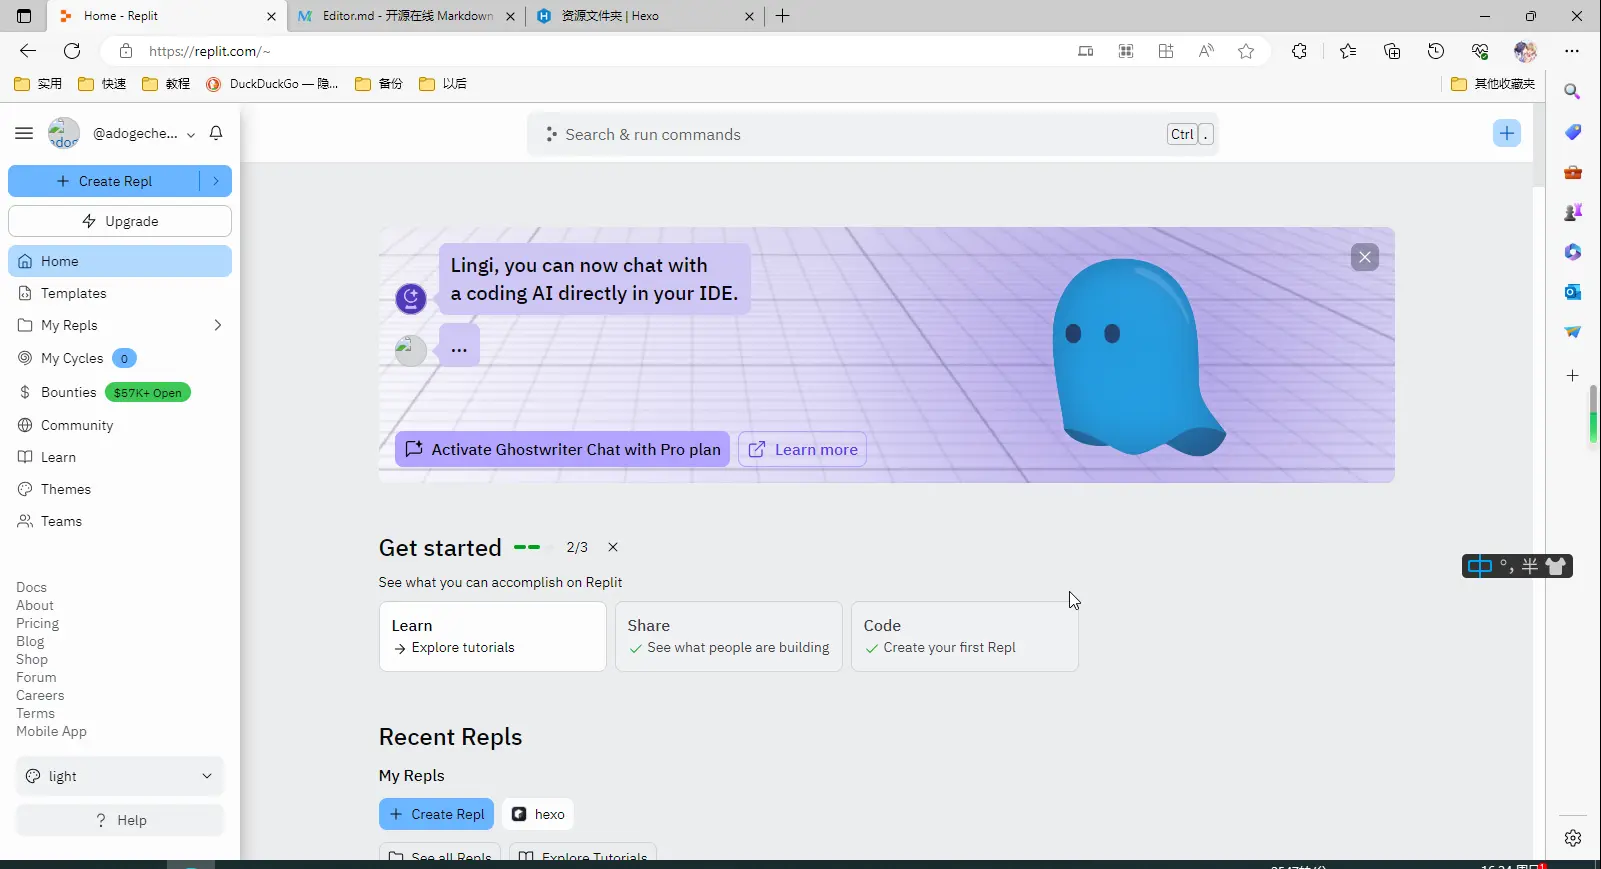This screenshot has width=1601, height=869.
Task: Open the Collections icon
Action: pos(1392,51)
